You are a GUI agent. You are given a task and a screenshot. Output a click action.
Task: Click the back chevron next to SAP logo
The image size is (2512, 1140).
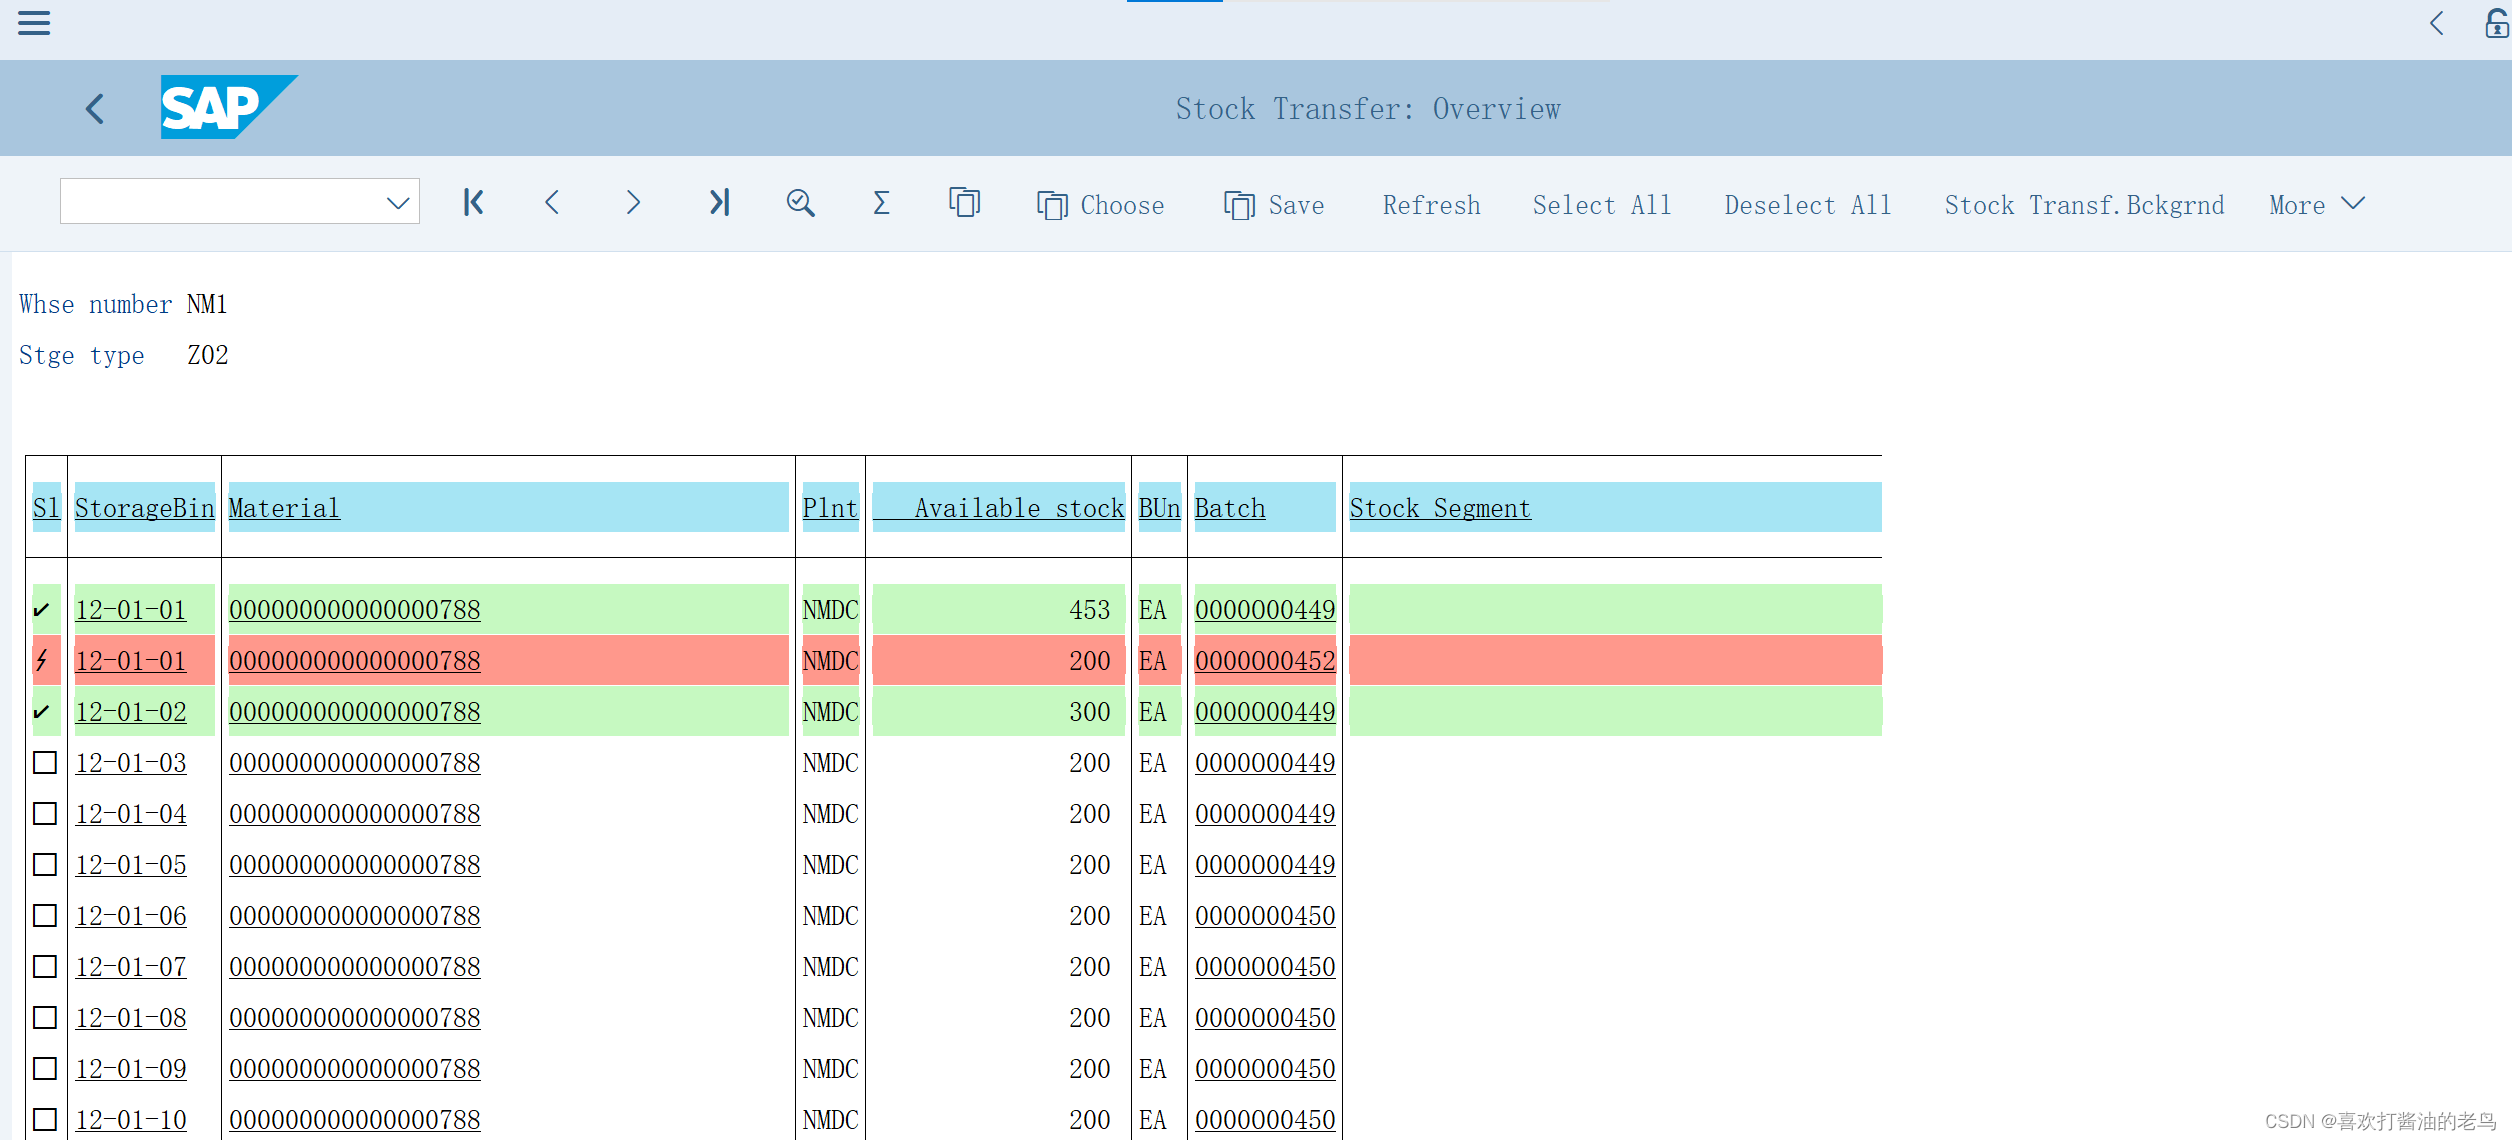[94, 108]
